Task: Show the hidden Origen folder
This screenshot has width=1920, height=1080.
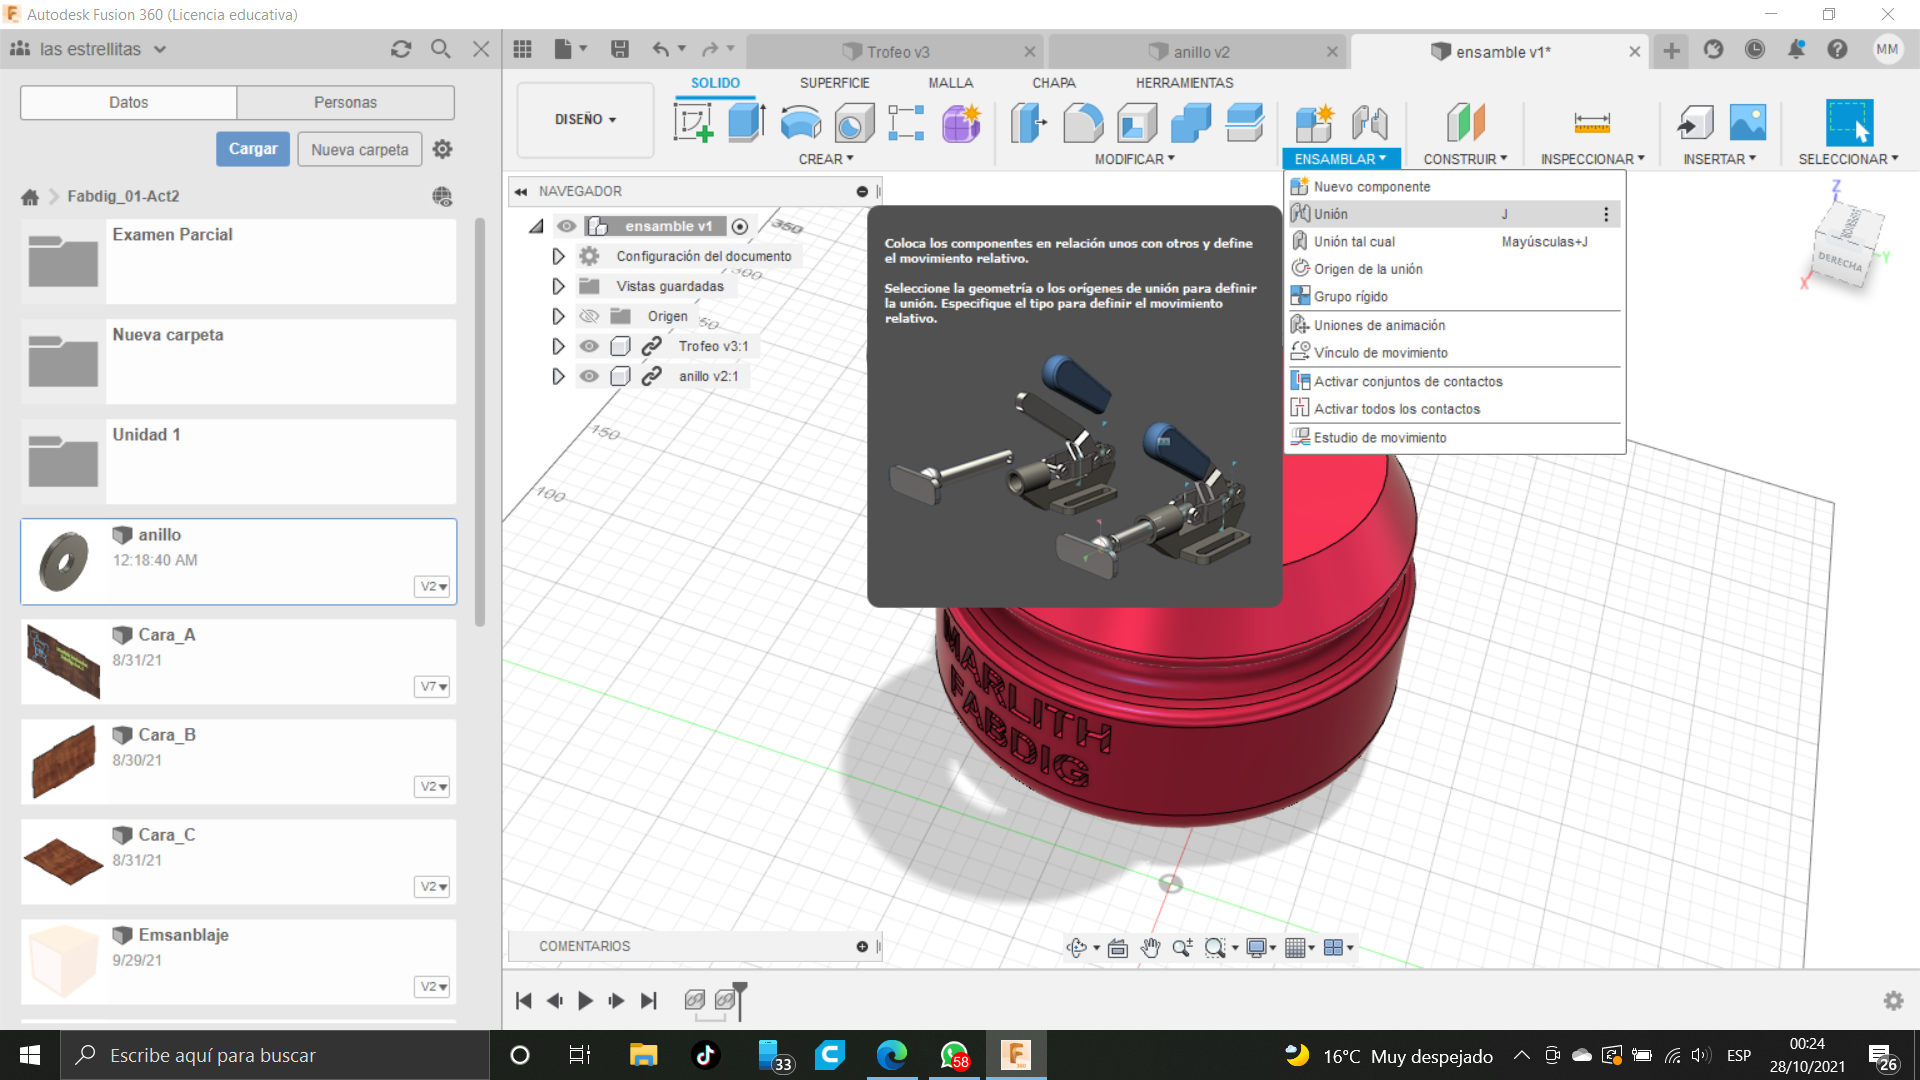Action: click(589, 316)
